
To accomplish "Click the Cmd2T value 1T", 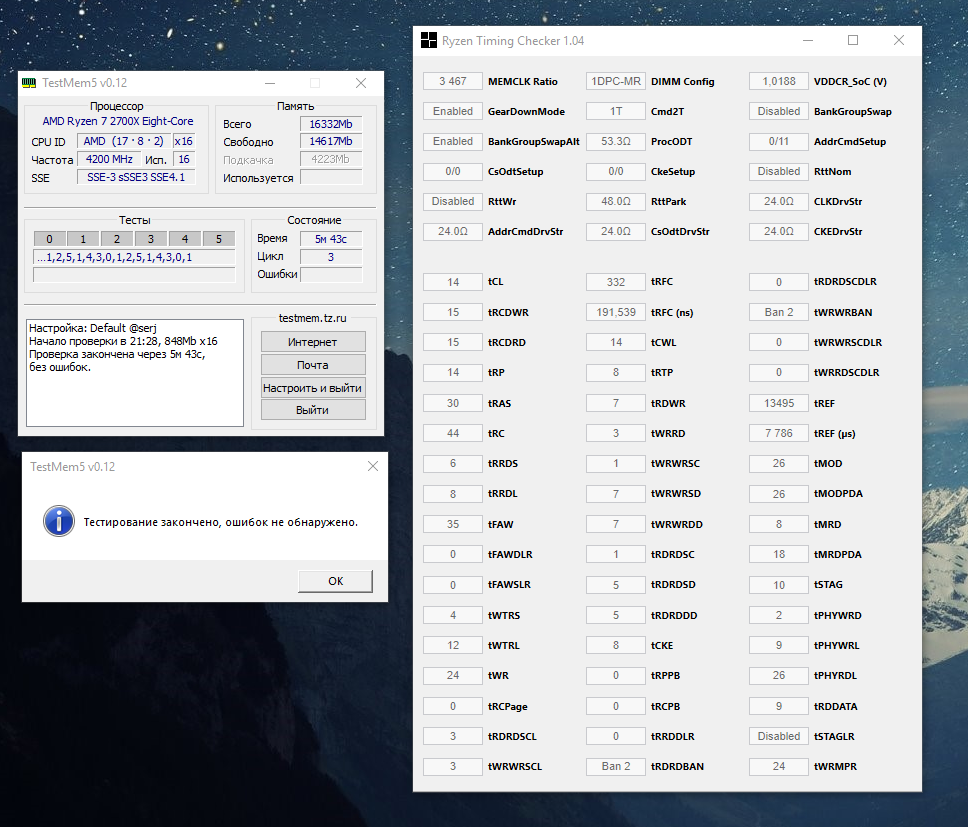I will 615,111.
